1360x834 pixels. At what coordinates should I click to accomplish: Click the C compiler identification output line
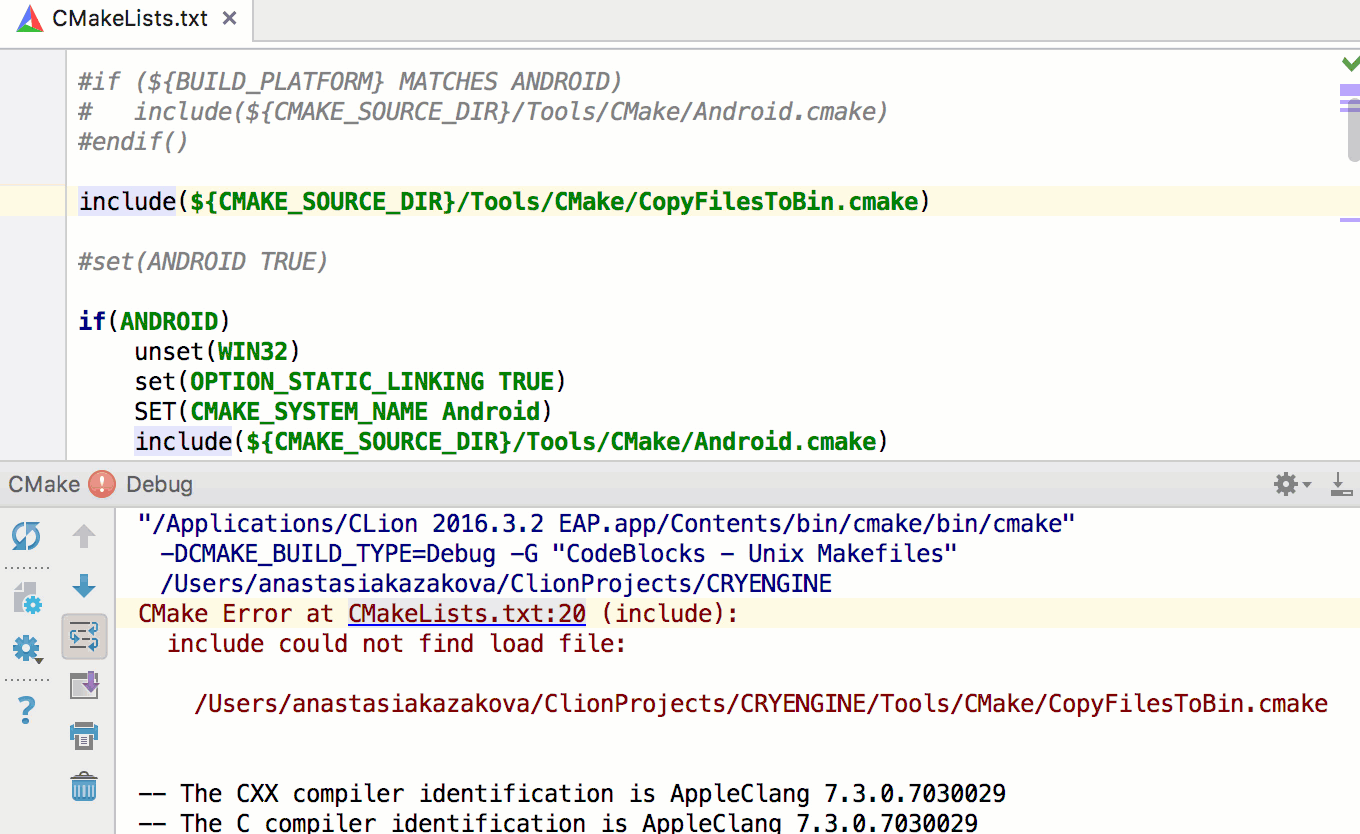click(558, 823)
